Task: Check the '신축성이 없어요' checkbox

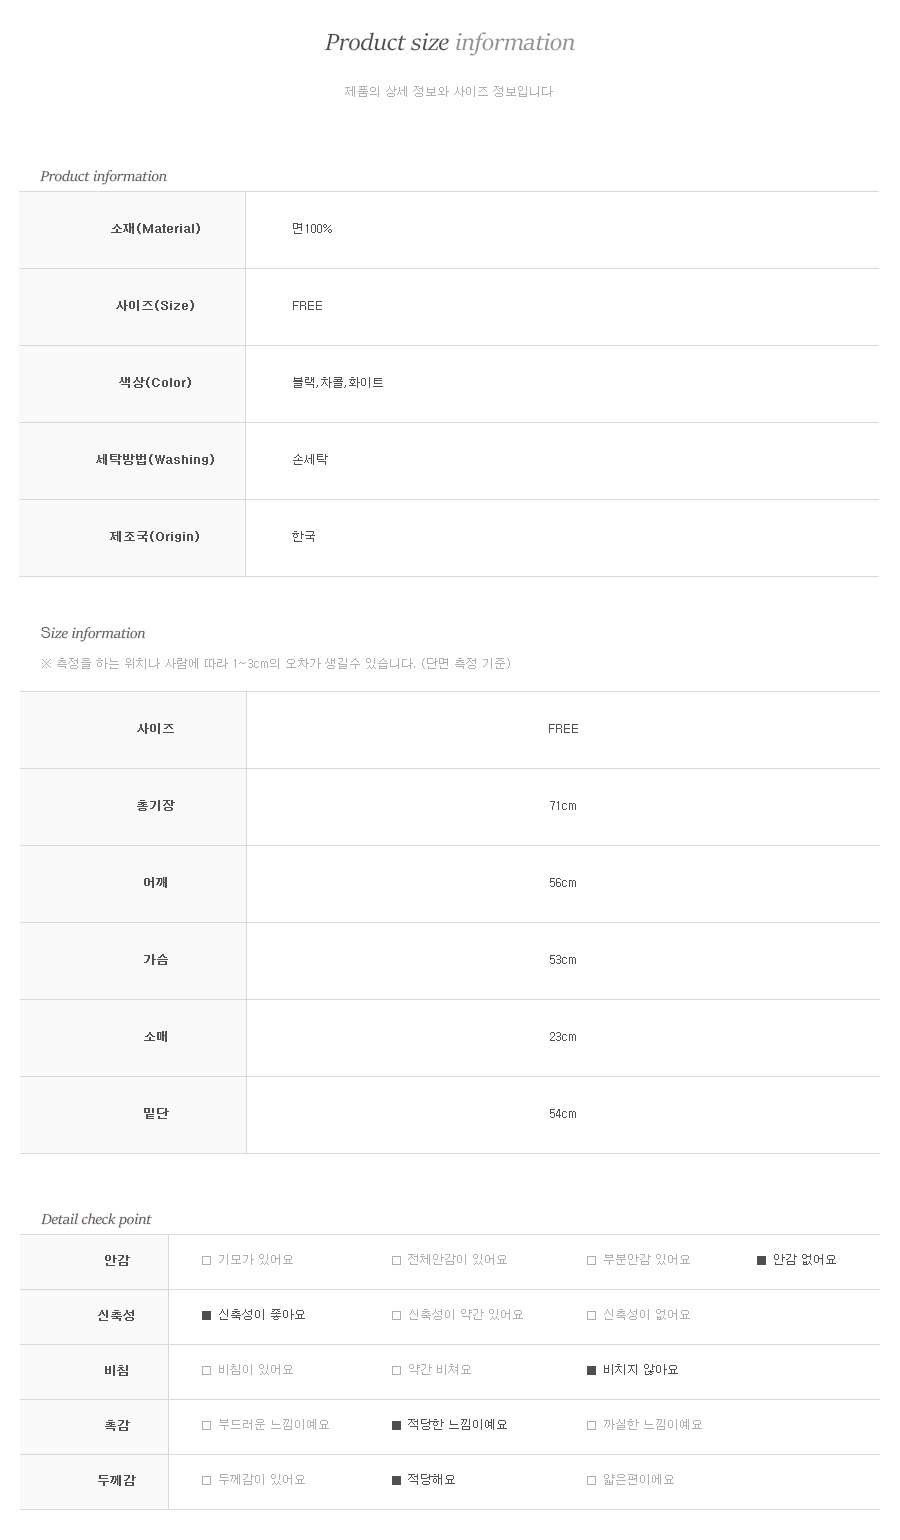Action: click(x=592, y=1315)
